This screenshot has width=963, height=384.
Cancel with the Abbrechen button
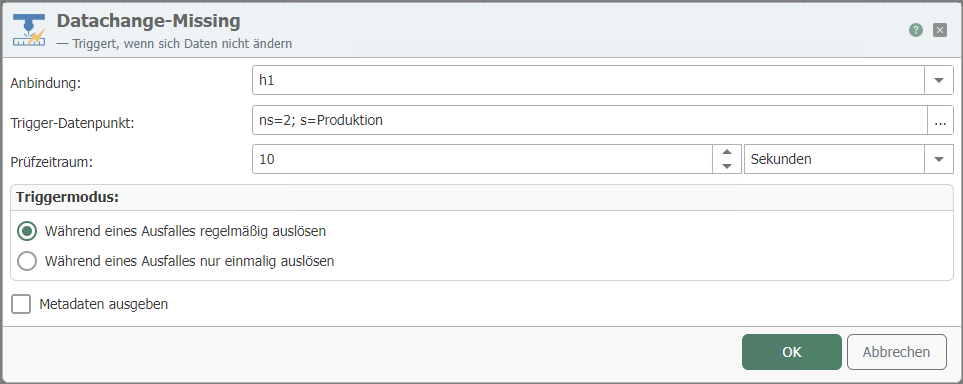[896, 352]
